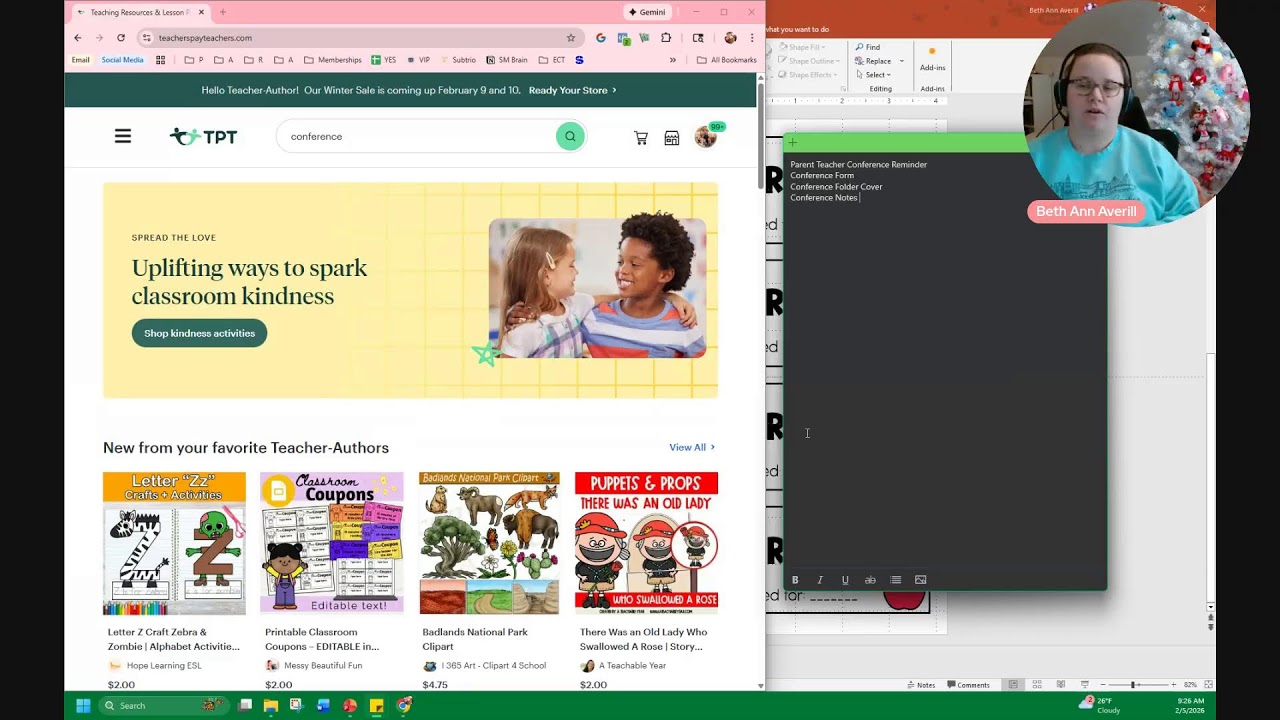Open the 'All Bookmarks' folder
The width and height of the screenshot is (1280, 720).
click(727, 60)
